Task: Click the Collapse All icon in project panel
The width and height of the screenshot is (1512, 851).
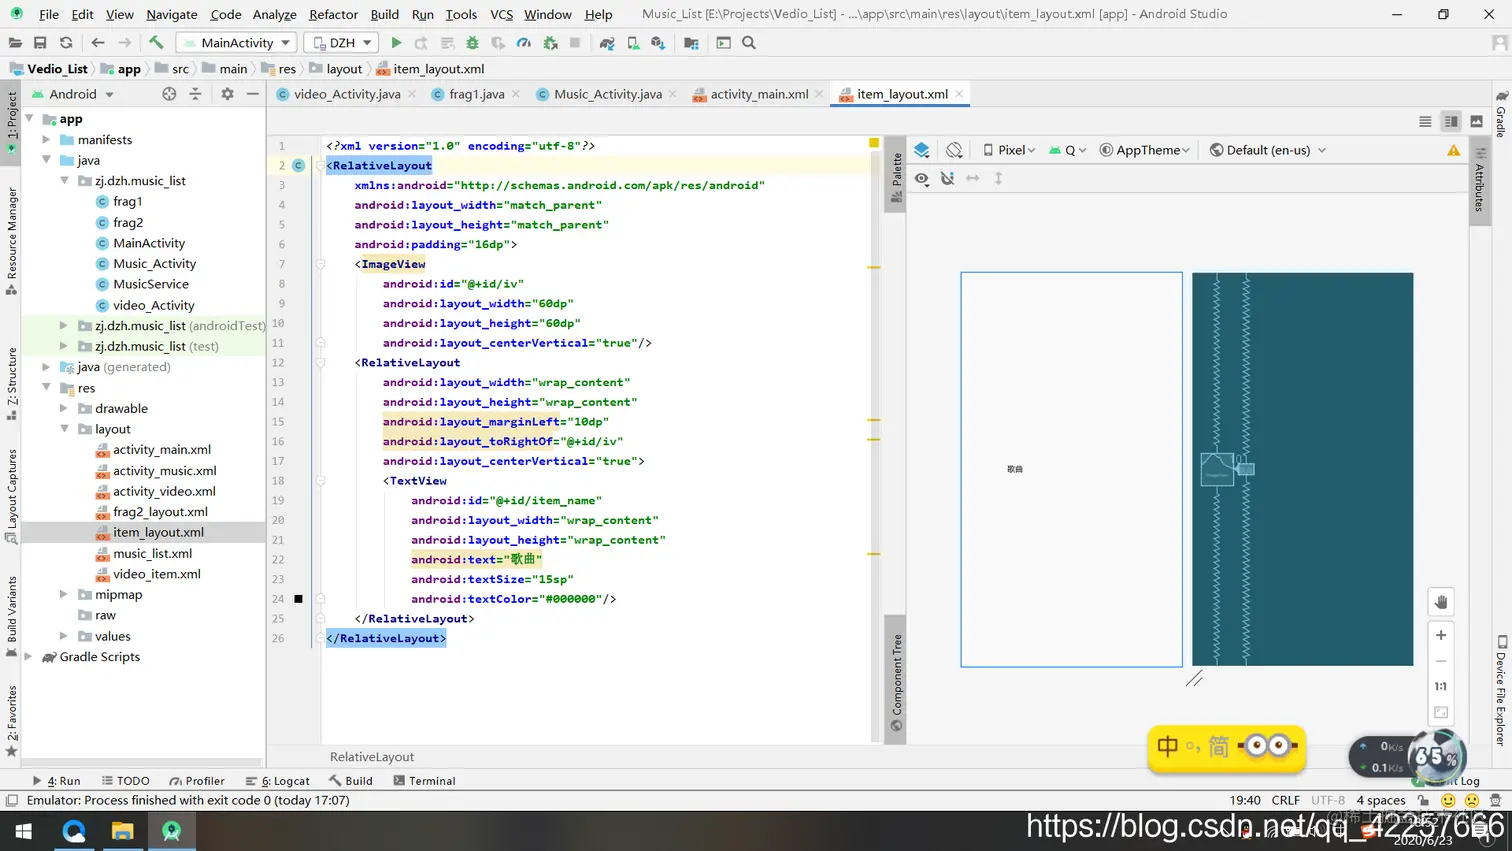Action: (x=195, y=94)
